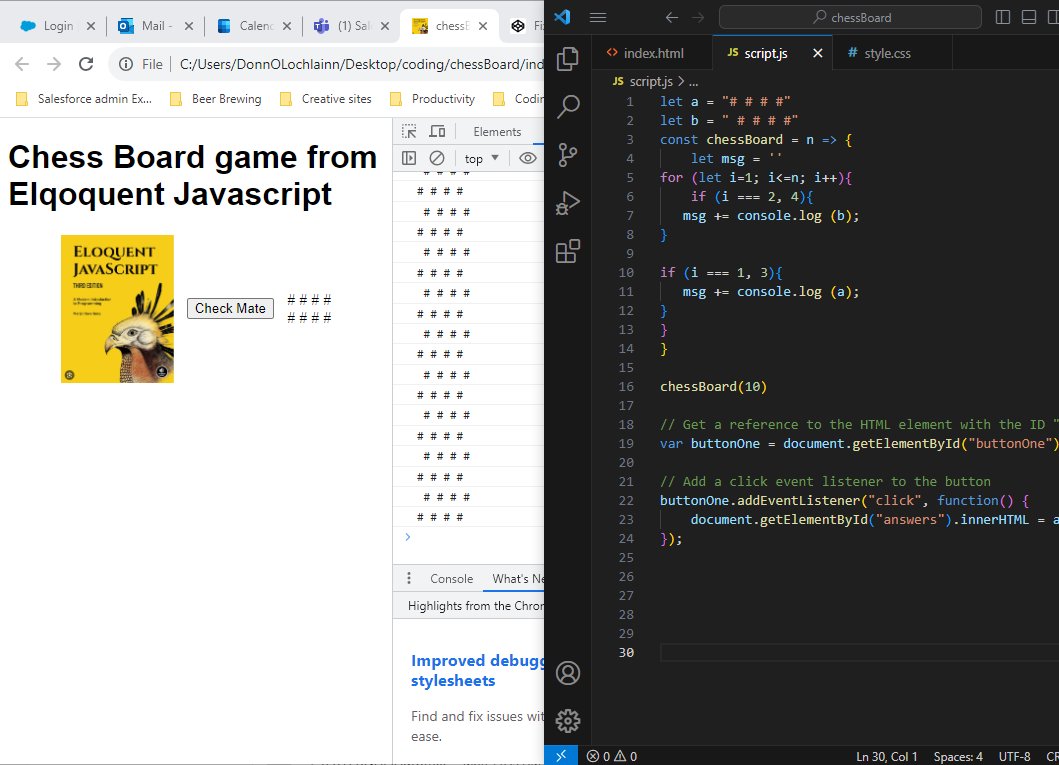Open Creative sites bookmark folder
The width and height of the screenshot is (1059, 765).
[x=326, y=99]
